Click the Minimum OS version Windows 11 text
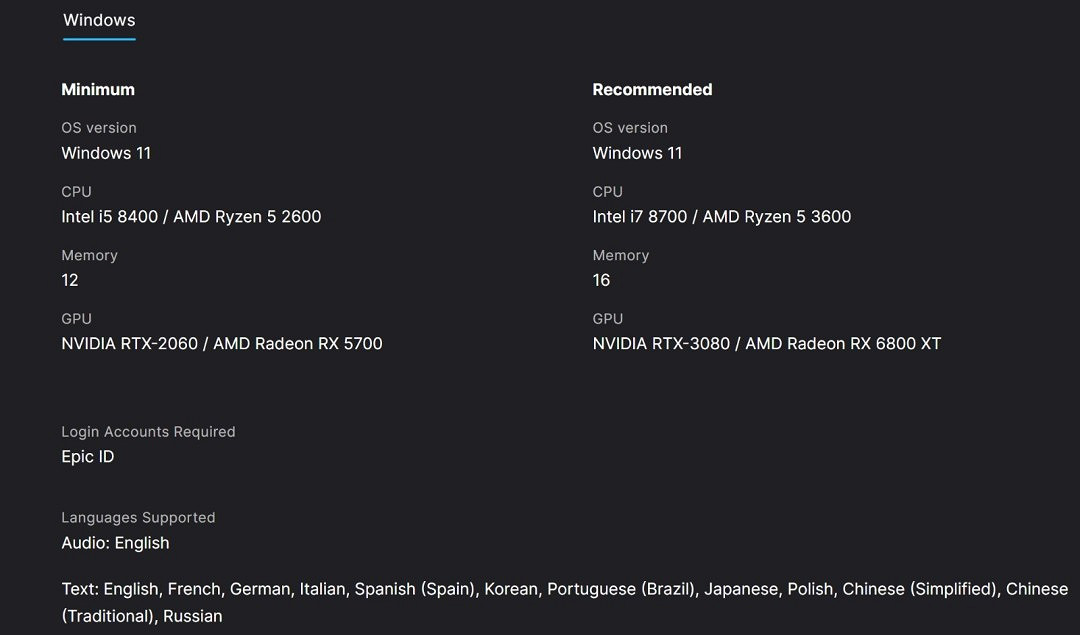 [106, 153]
